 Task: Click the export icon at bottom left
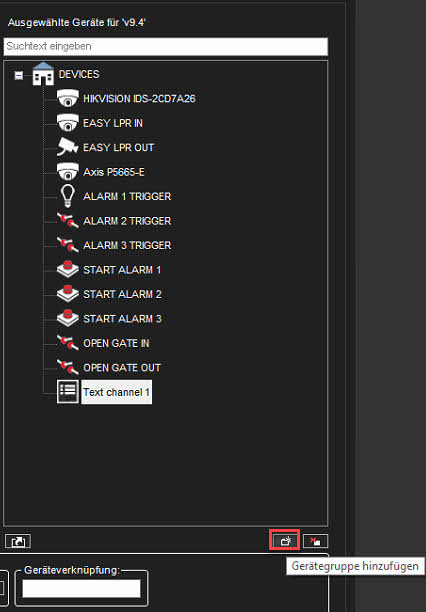click(x=18, y=541)
